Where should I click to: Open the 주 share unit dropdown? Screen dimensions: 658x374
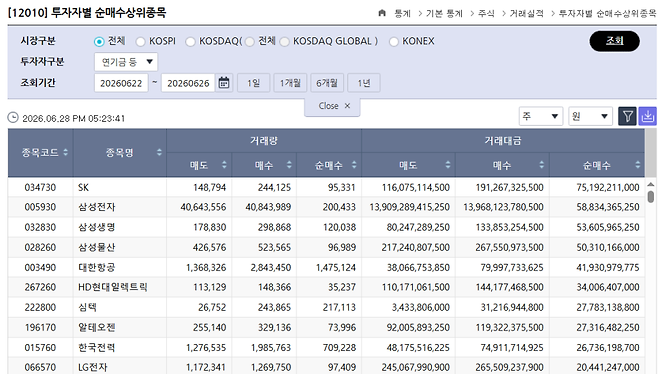point(541,116)
